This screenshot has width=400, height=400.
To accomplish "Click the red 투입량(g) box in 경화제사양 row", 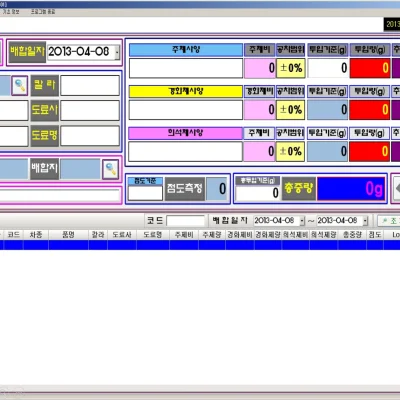I will pos(370,110).
